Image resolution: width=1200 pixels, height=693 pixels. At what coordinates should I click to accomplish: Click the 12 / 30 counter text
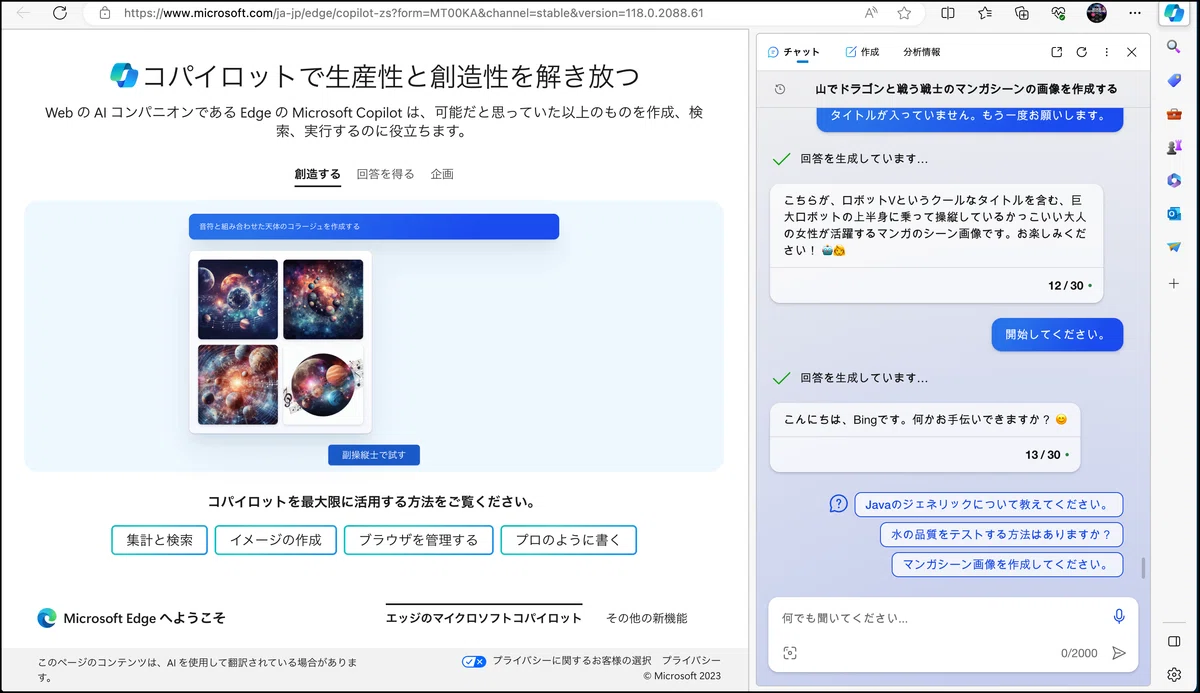[x=1066, y=285]
